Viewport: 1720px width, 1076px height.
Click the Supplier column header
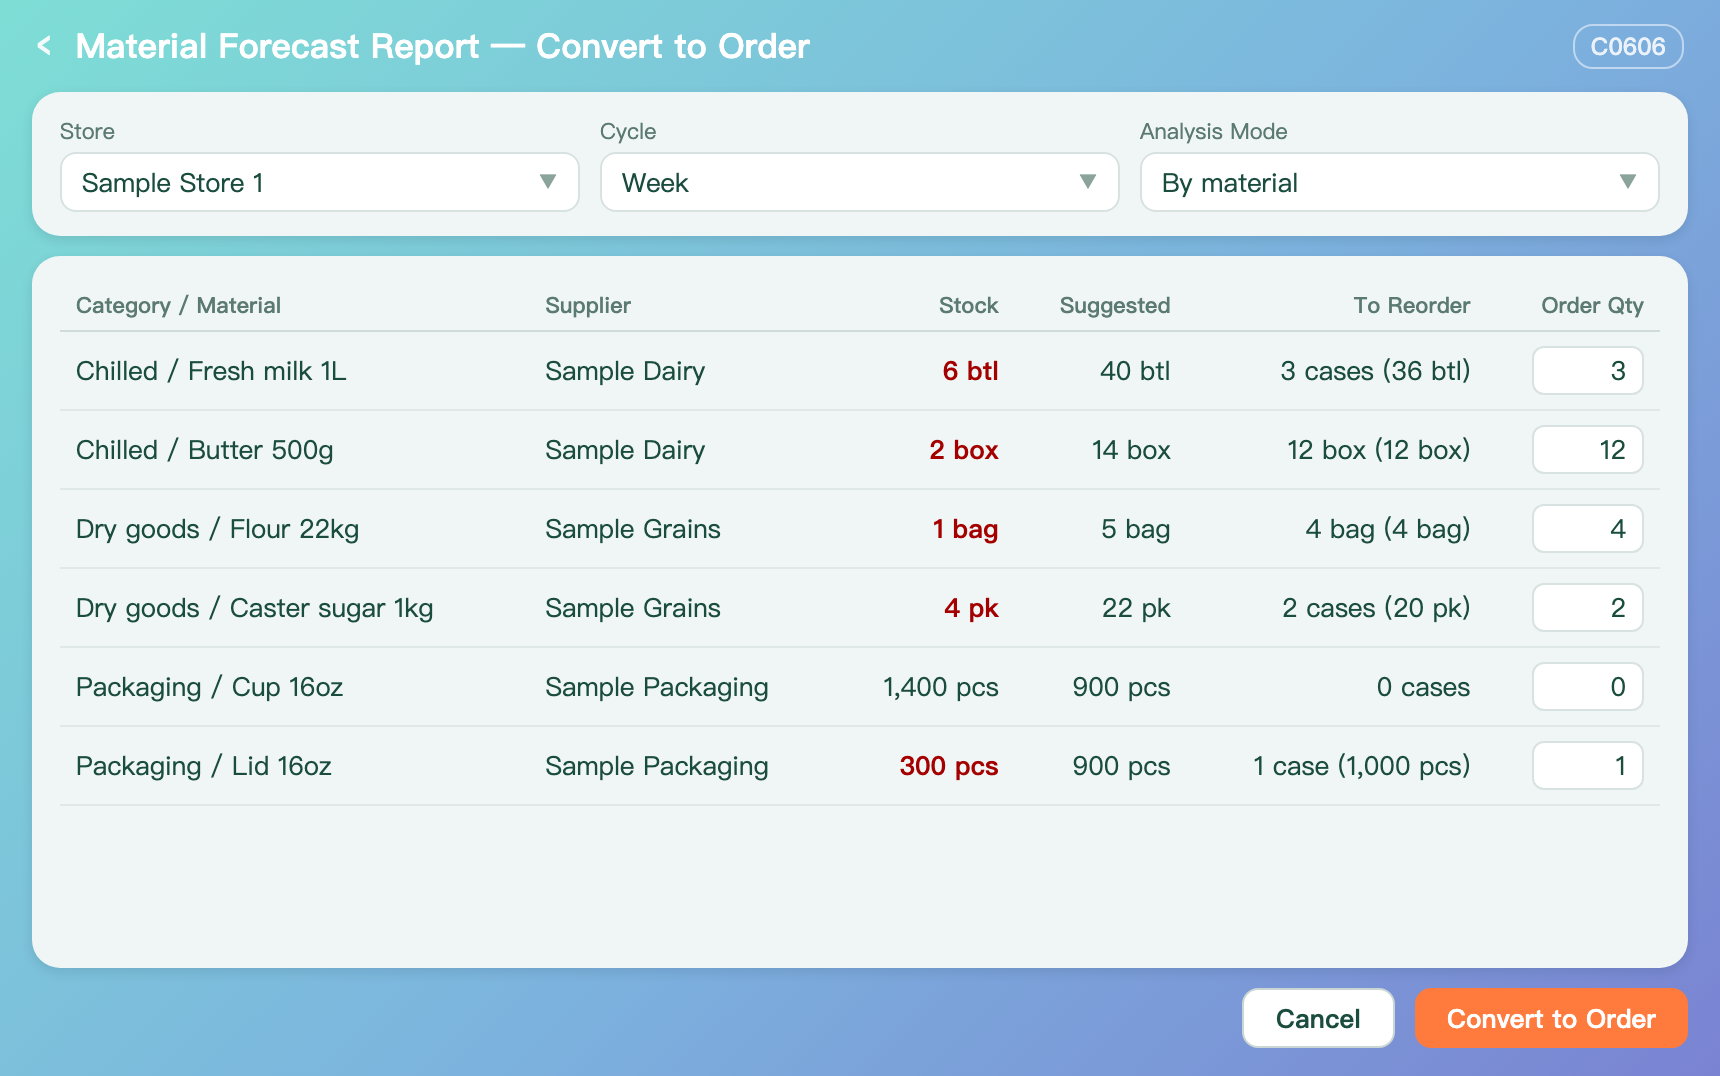[x=588, y=305]
